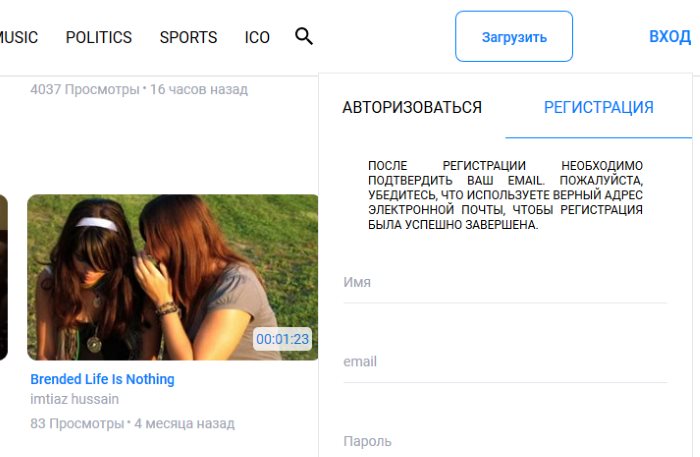Select the РЕГИСТРАЦИЯ tab
The image size is (700, 457).
pos(598,108)
